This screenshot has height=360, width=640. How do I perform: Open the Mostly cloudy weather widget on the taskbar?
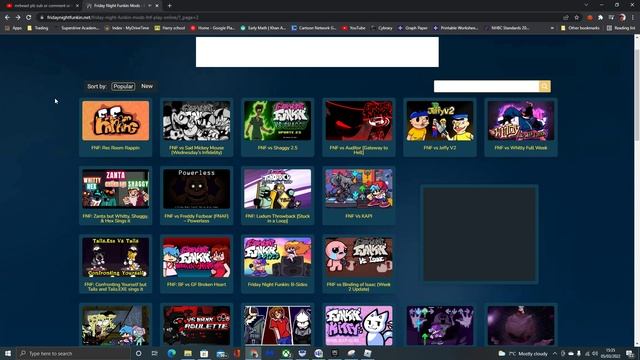pos(523,353)
